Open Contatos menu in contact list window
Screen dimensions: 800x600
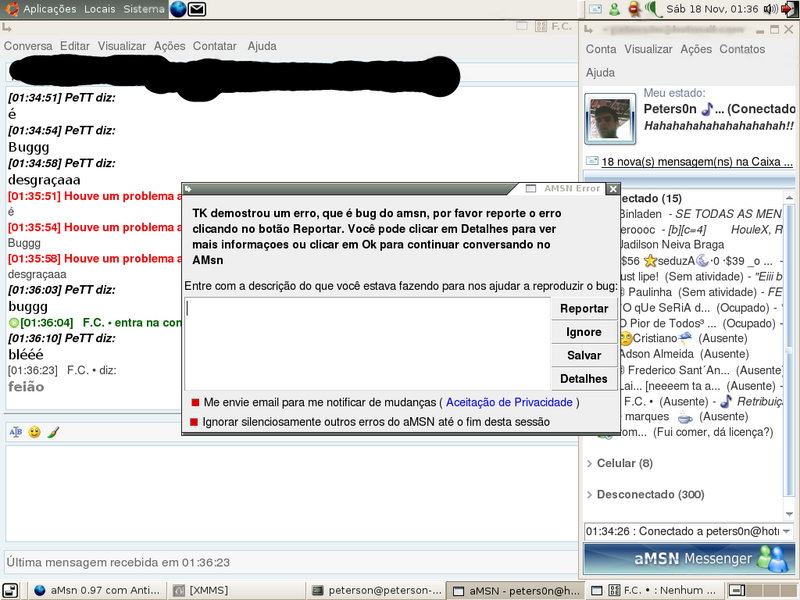tap(742, 49)
